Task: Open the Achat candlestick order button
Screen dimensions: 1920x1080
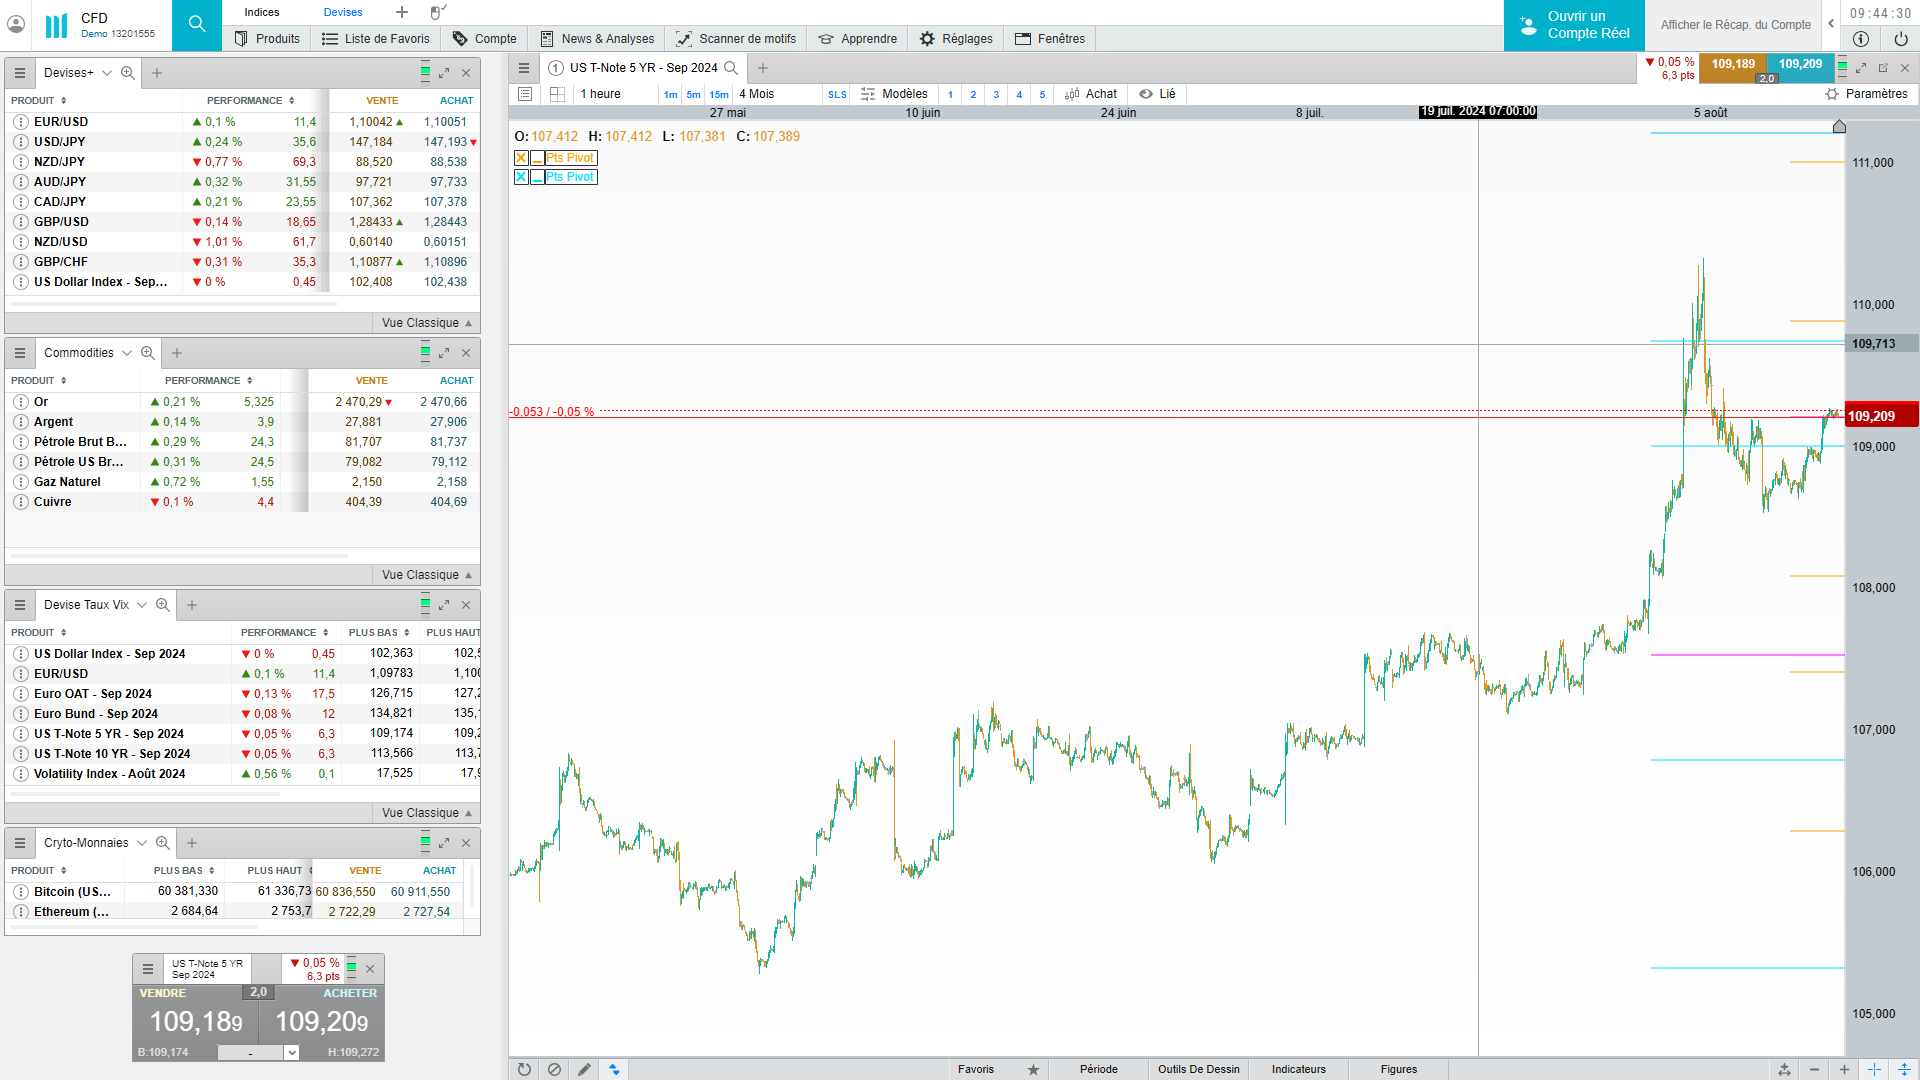Action: click(1090, 94)
